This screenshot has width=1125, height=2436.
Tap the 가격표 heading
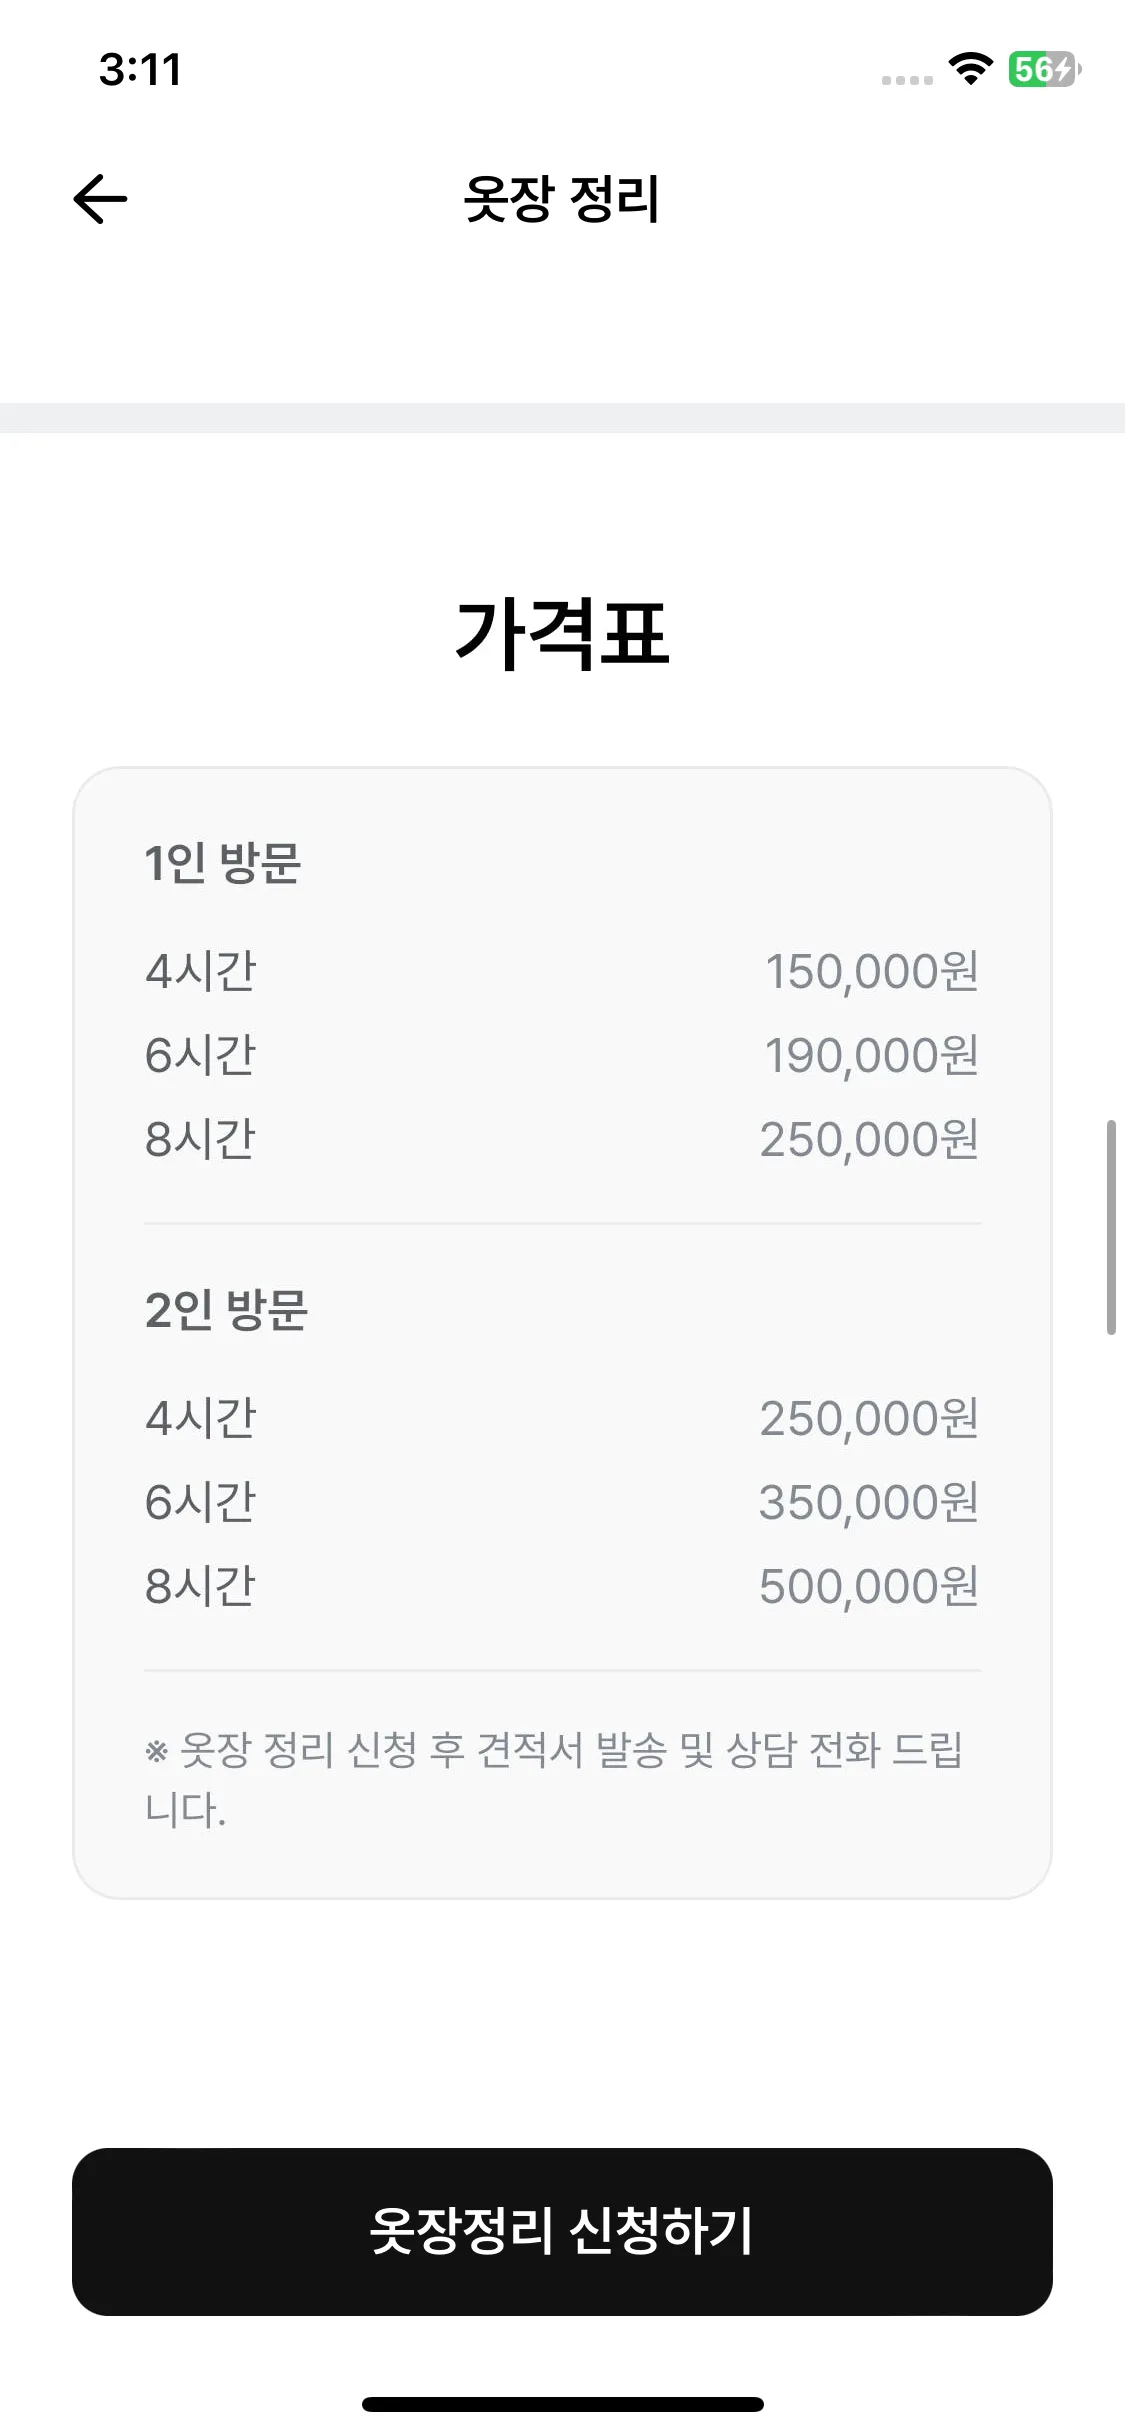click(x=561, y=634)
